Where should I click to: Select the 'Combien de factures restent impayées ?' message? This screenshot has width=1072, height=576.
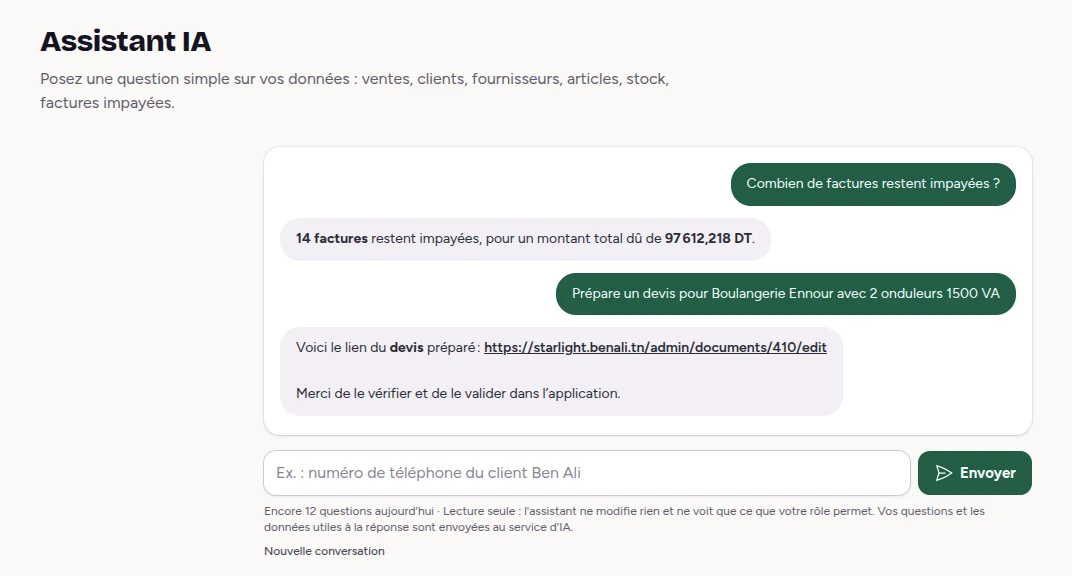(x=873, y=184)
